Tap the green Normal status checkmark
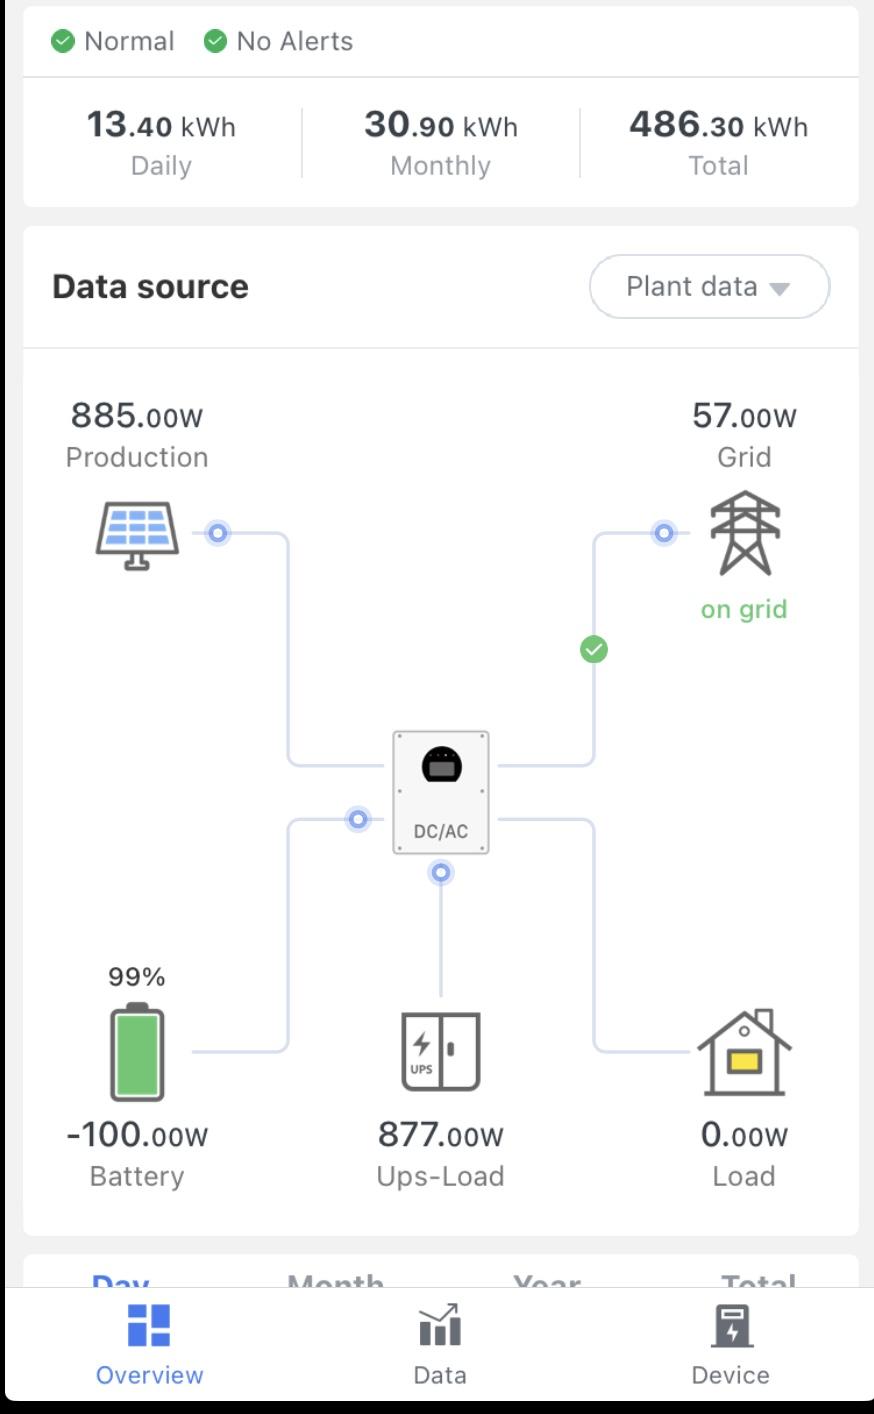 [x=63, y=41]
